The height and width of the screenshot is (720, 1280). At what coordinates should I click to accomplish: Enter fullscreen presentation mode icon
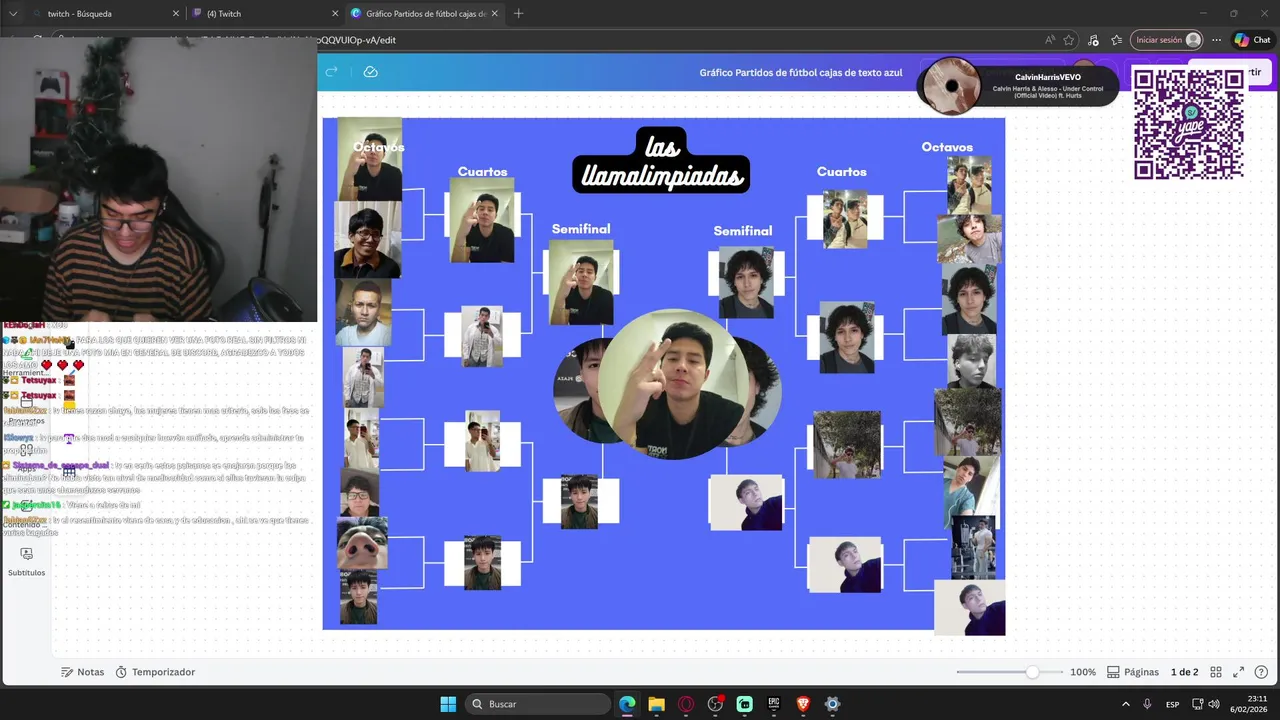[x=1238, y=672]
